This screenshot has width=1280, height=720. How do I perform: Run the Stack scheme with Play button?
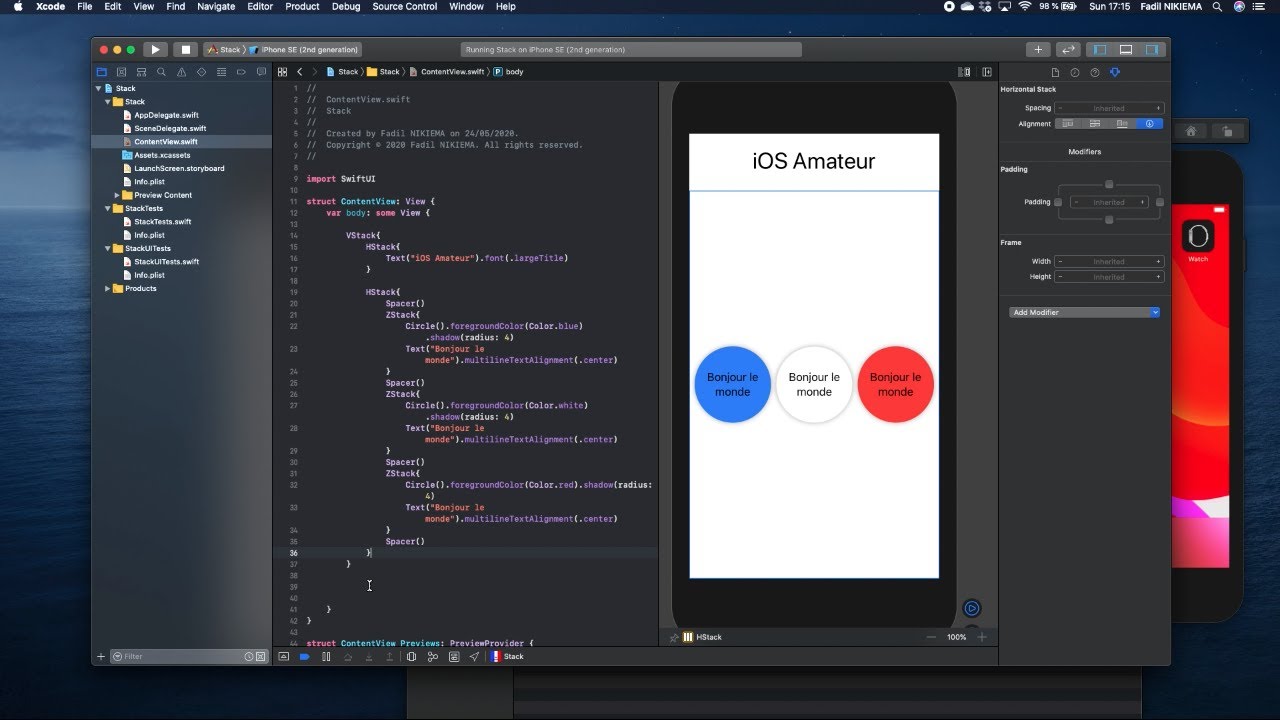point(154,49)
